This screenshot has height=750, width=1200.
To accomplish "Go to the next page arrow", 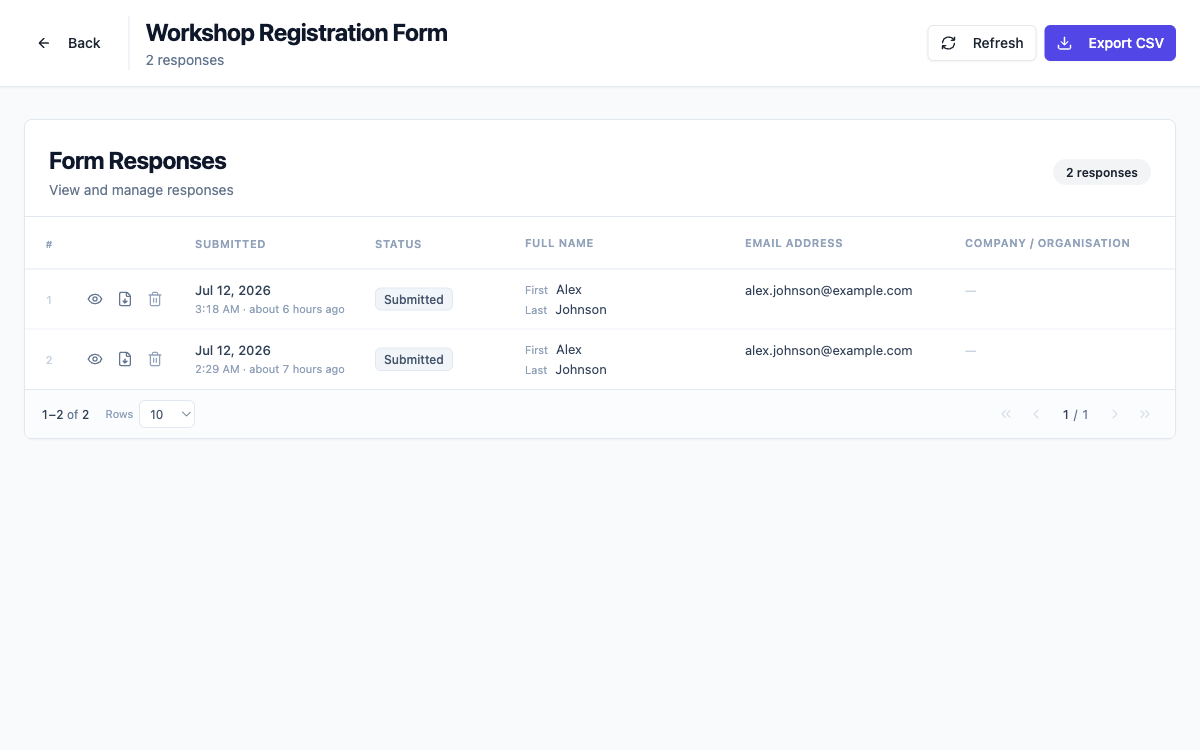I will coord(1115,414).
